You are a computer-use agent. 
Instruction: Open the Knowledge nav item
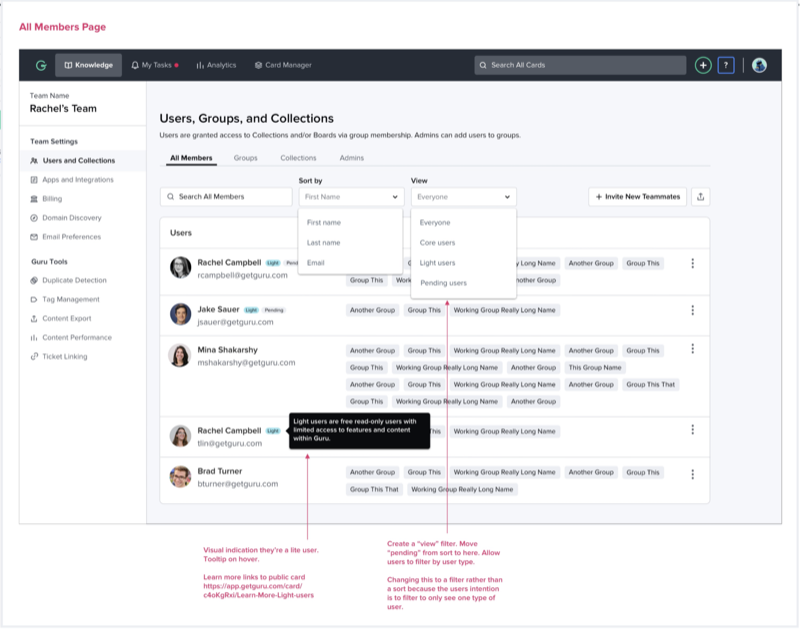coord(88,65)
